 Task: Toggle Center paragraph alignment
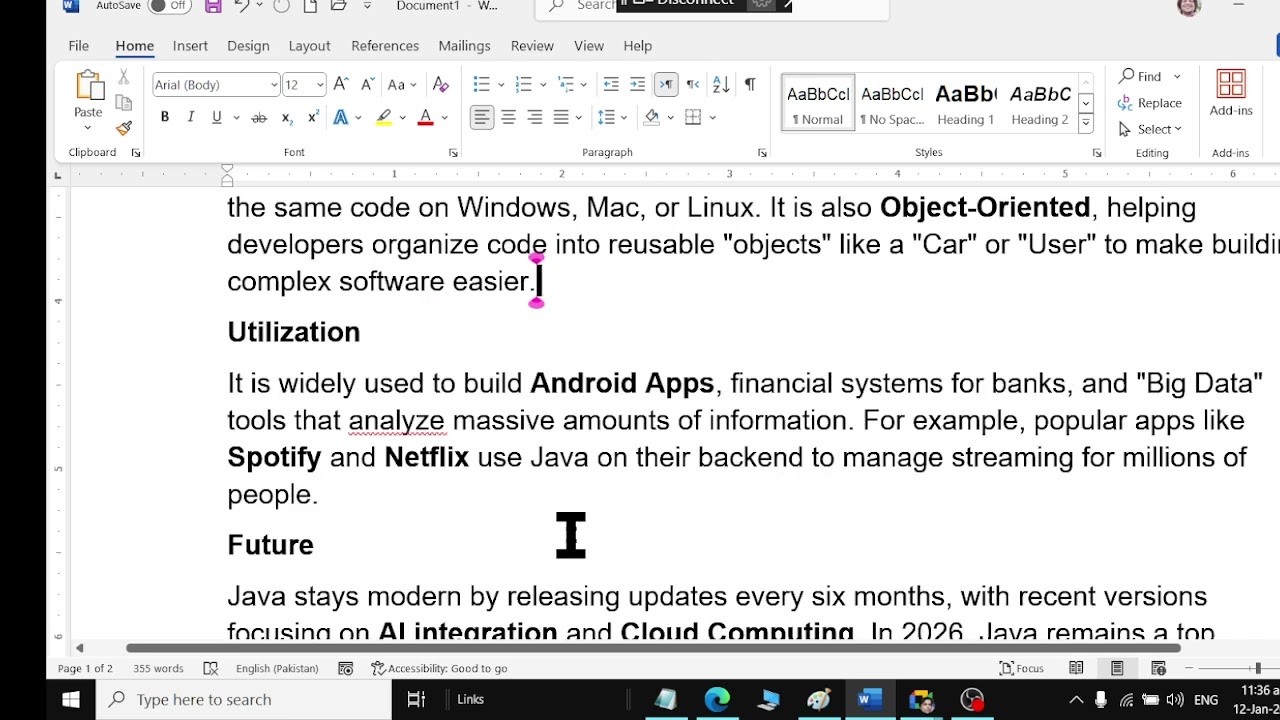508,118
